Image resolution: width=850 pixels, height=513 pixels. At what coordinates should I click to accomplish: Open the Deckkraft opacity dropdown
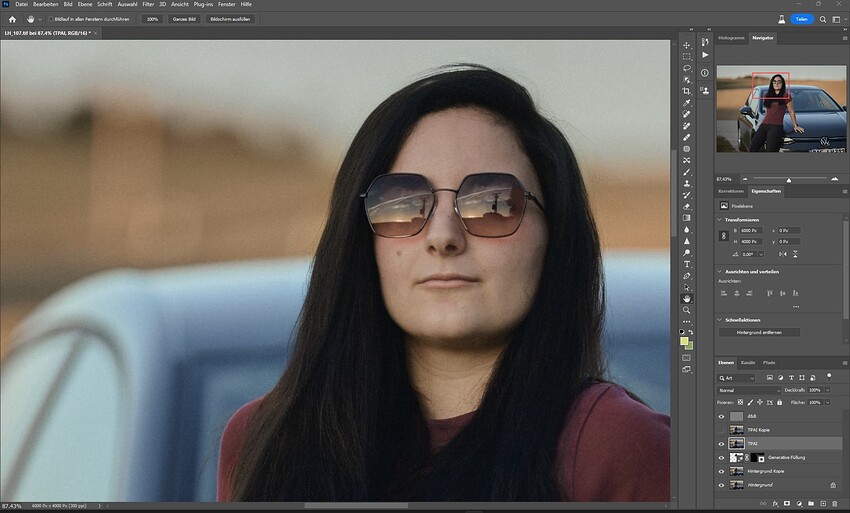point(826,390)
